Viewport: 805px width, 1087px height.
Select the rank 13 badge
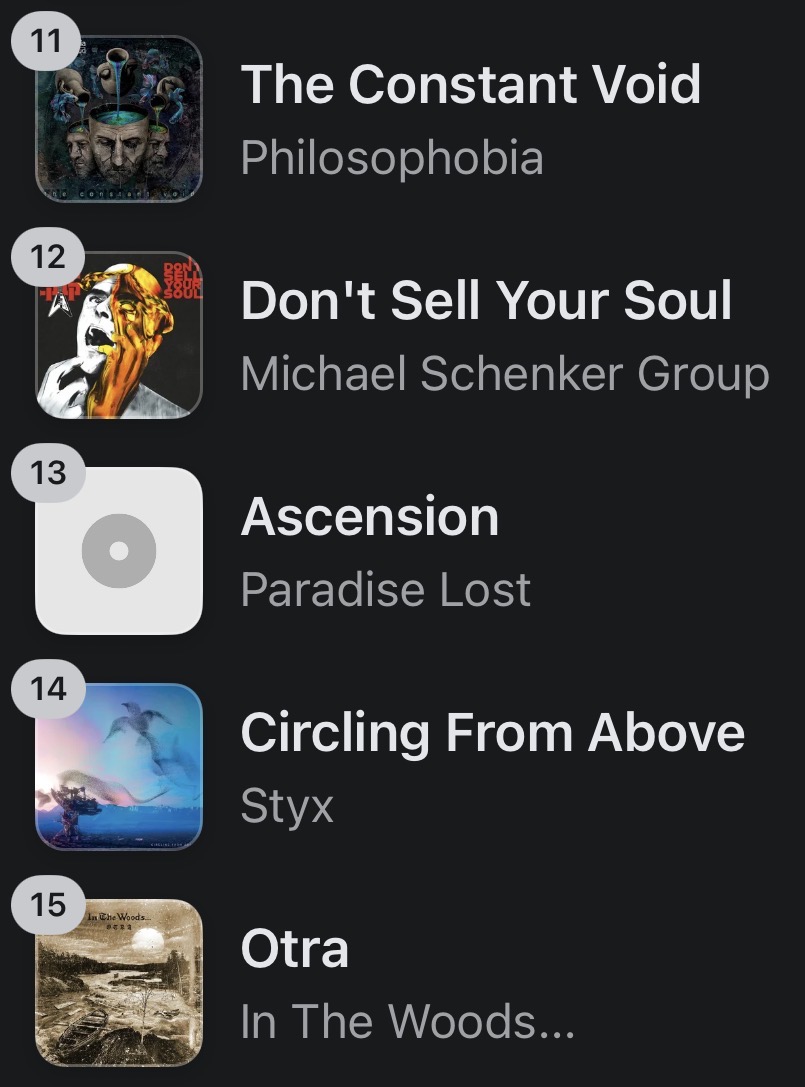click(47, 473)
